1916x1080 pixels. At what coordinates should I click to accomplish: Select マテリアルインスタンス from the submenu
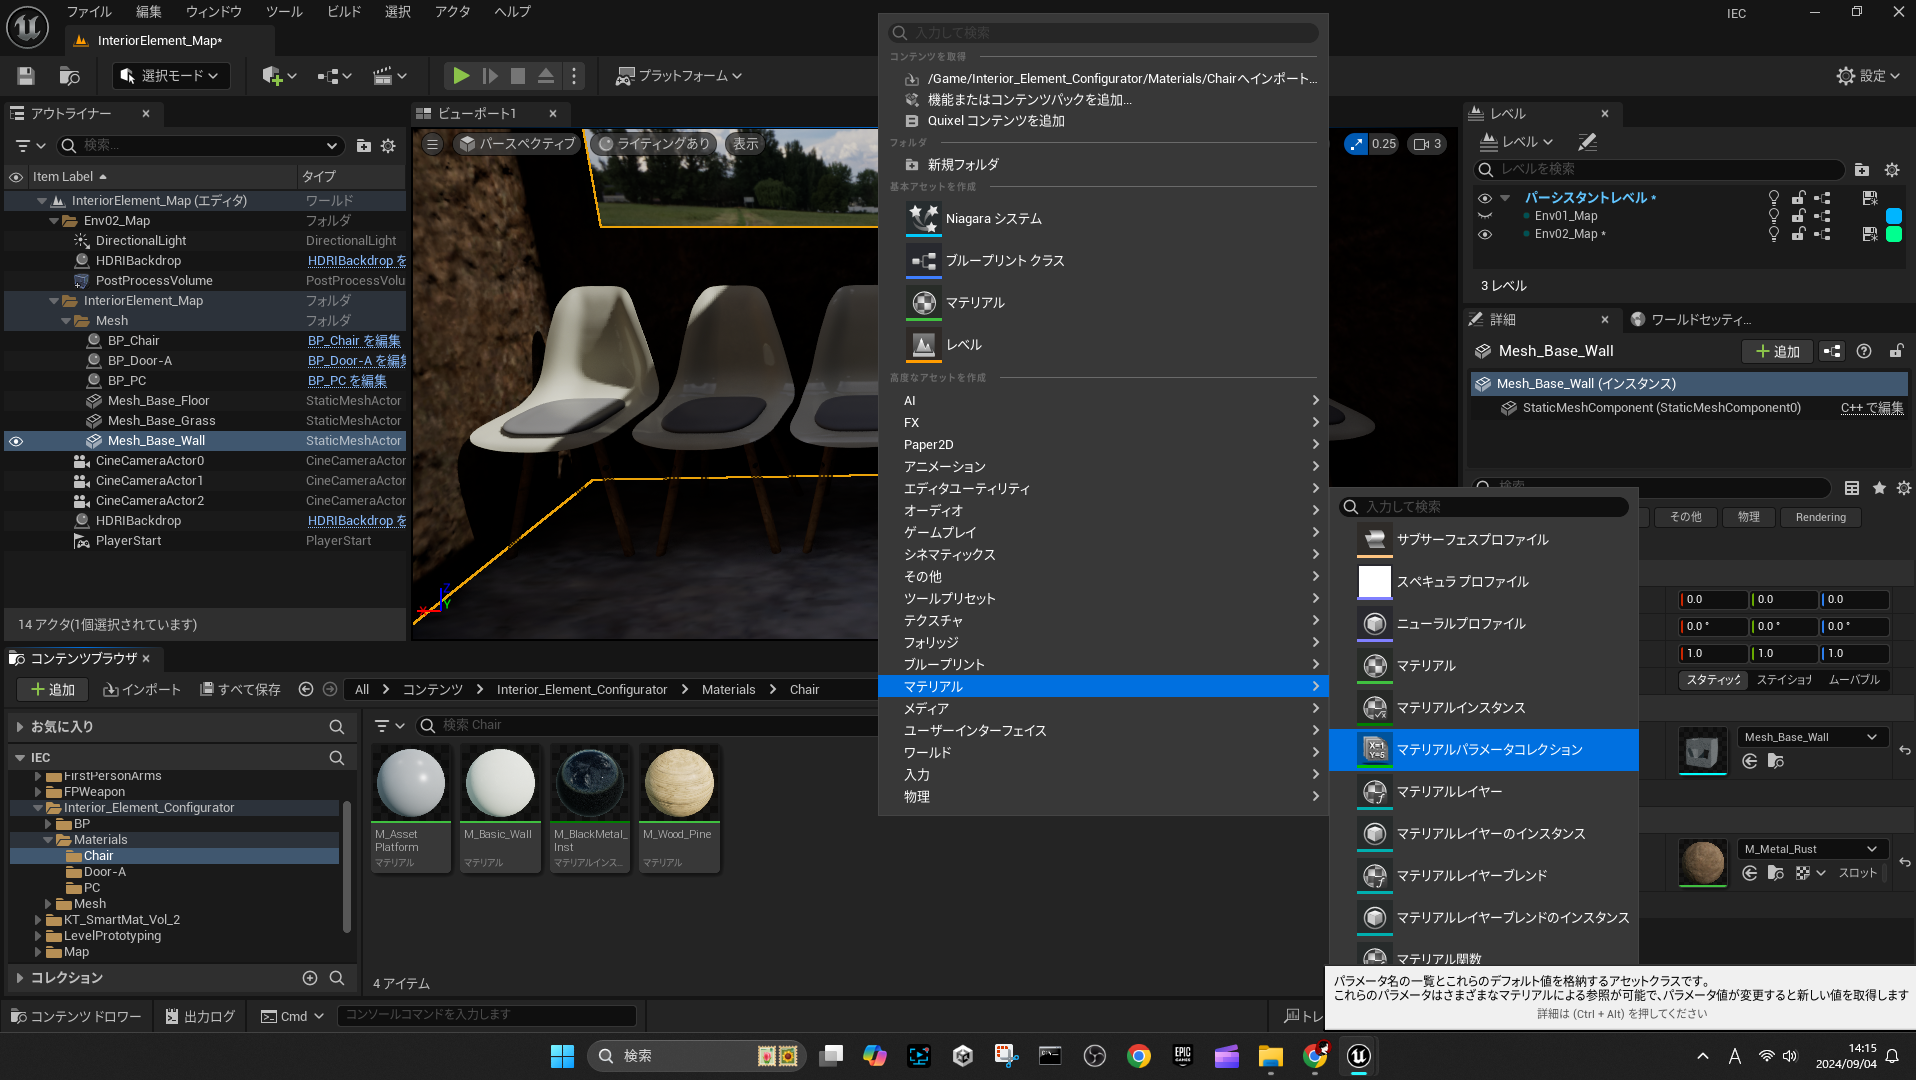coord(1460,708)
